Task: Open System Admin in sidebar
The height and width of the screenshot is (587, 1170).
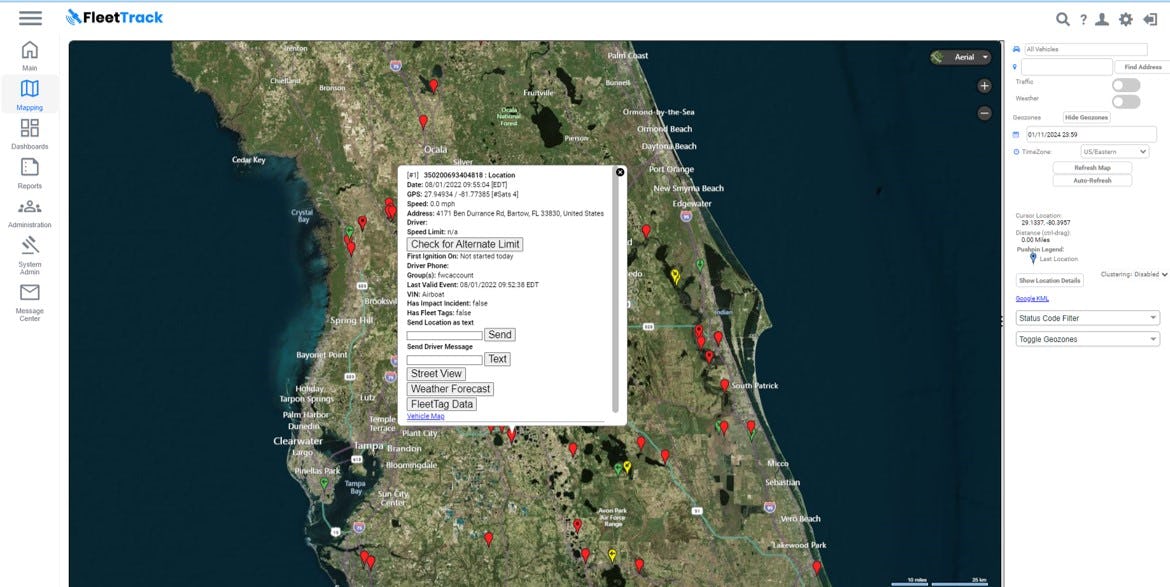Action: (30, 254)
